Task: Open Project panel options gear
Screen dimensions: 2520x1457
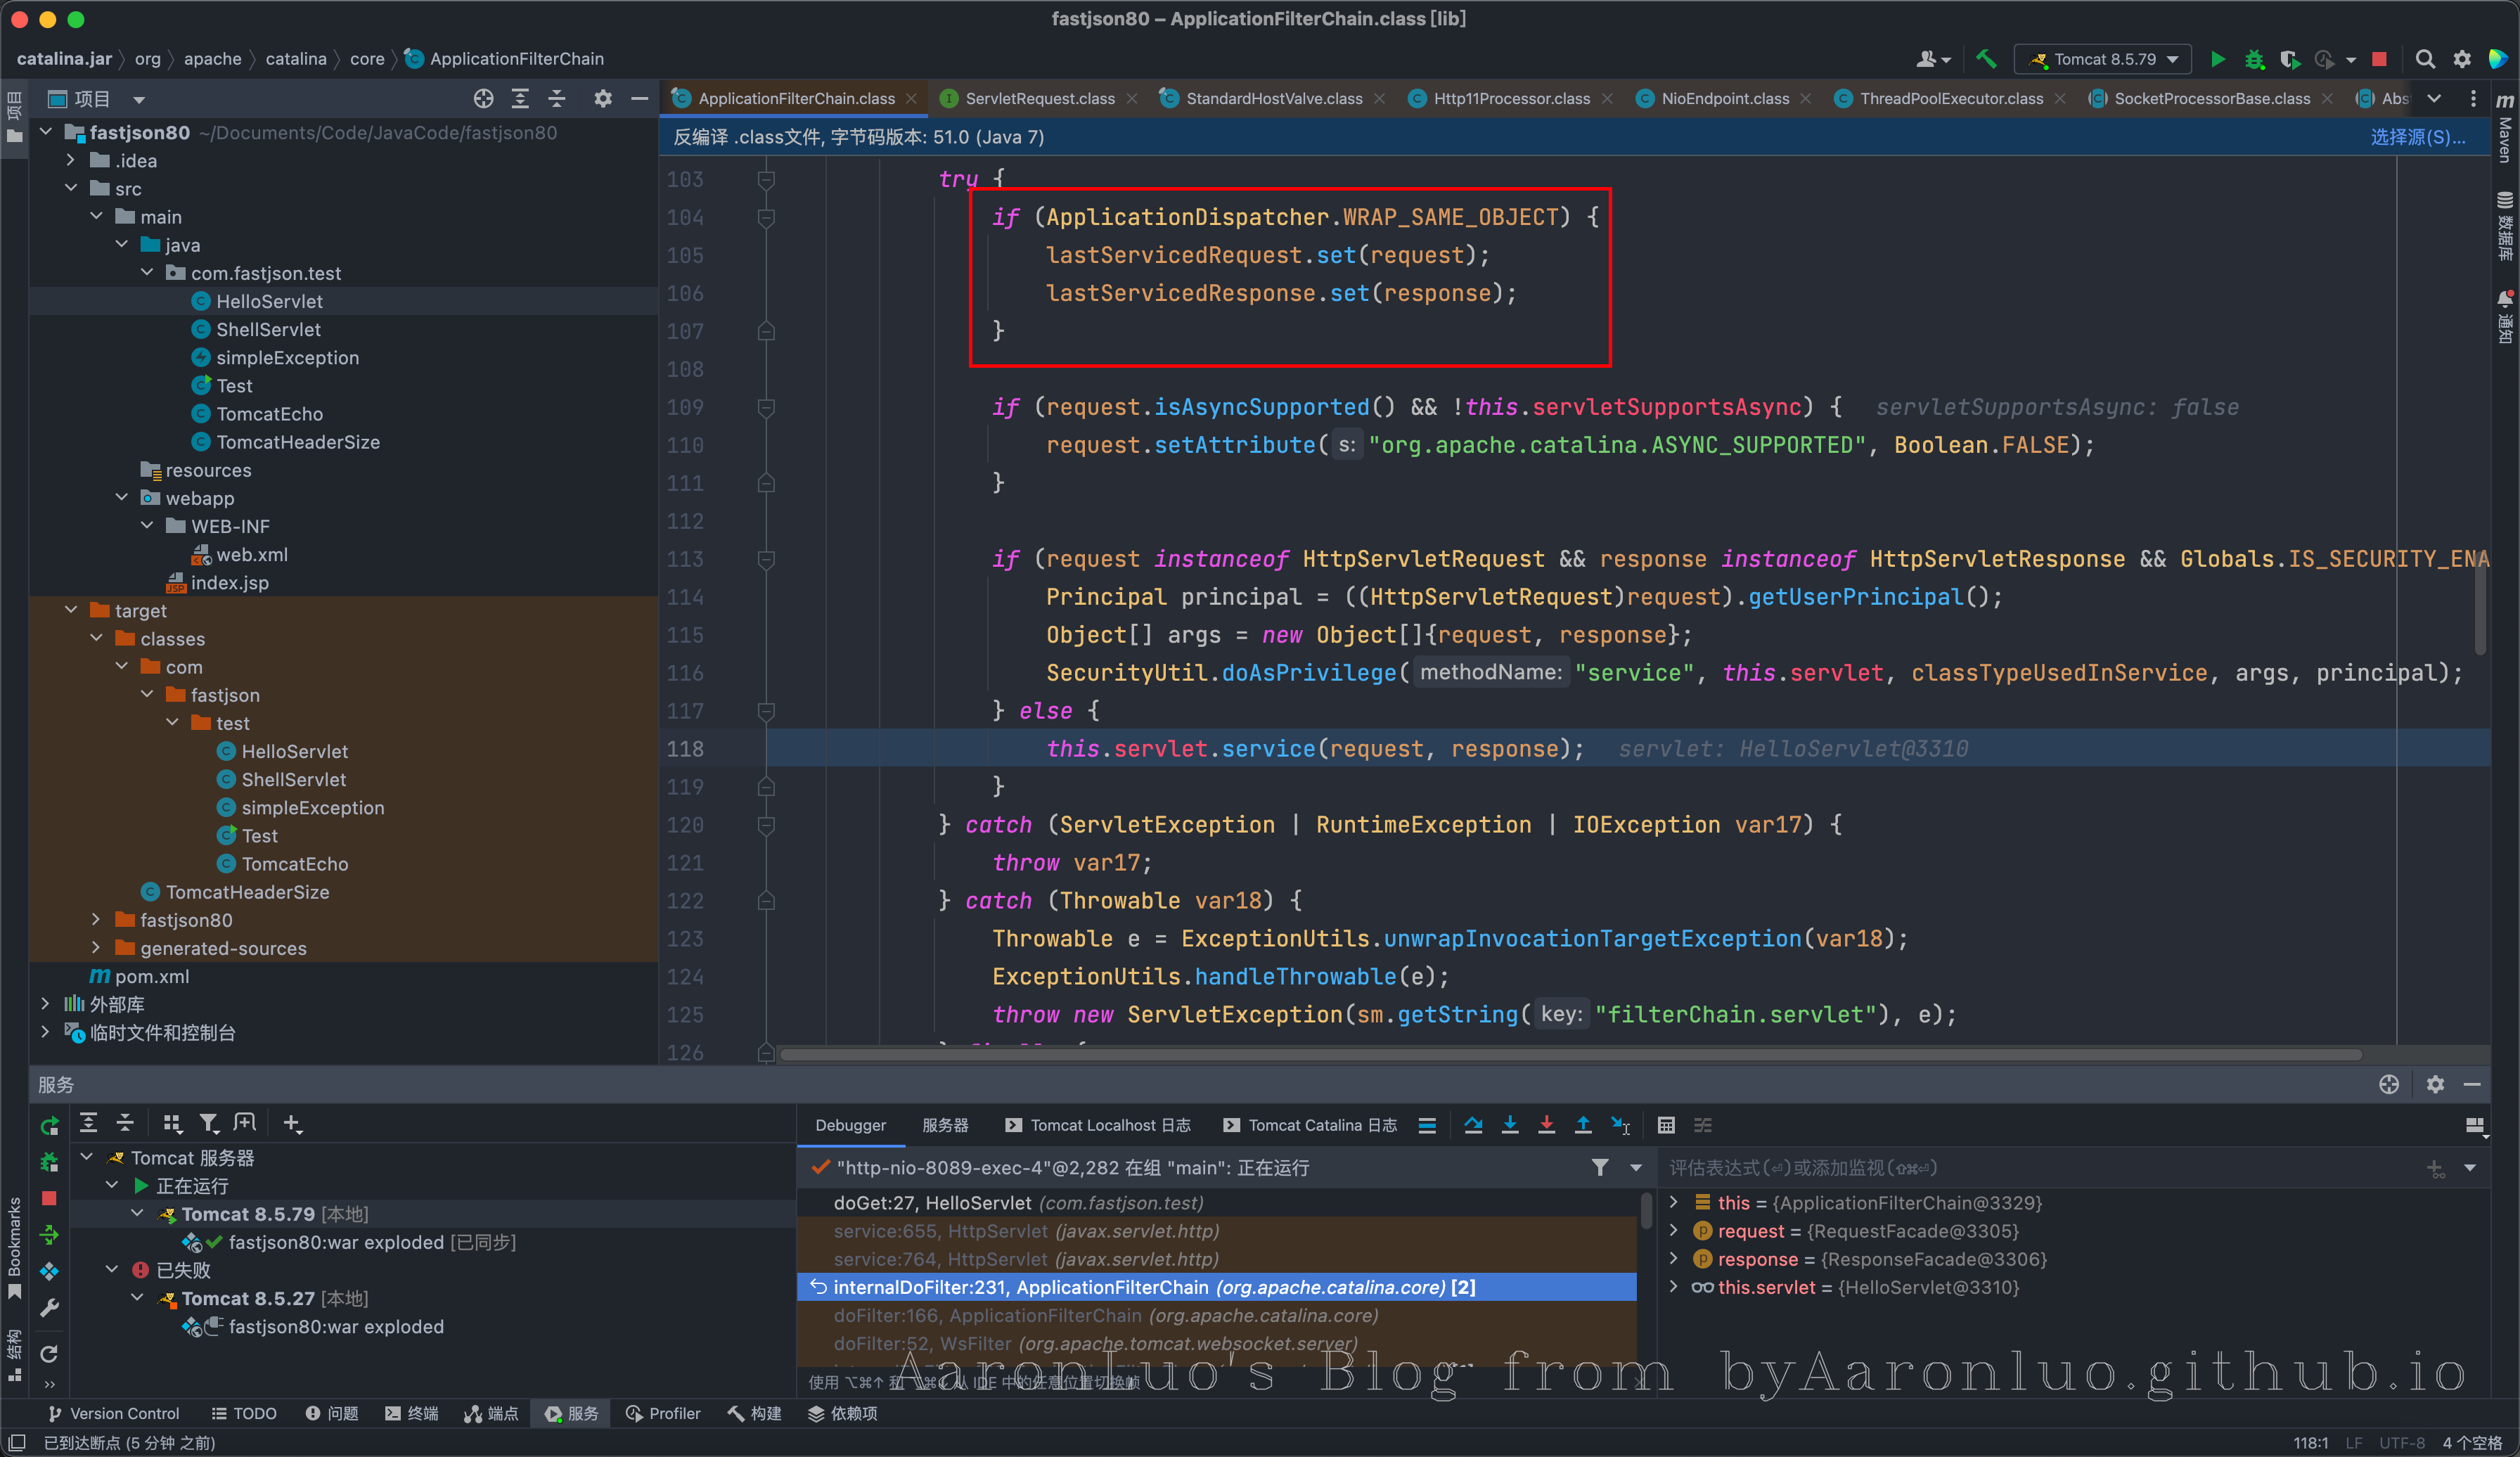Action: [x=603, y=98]
